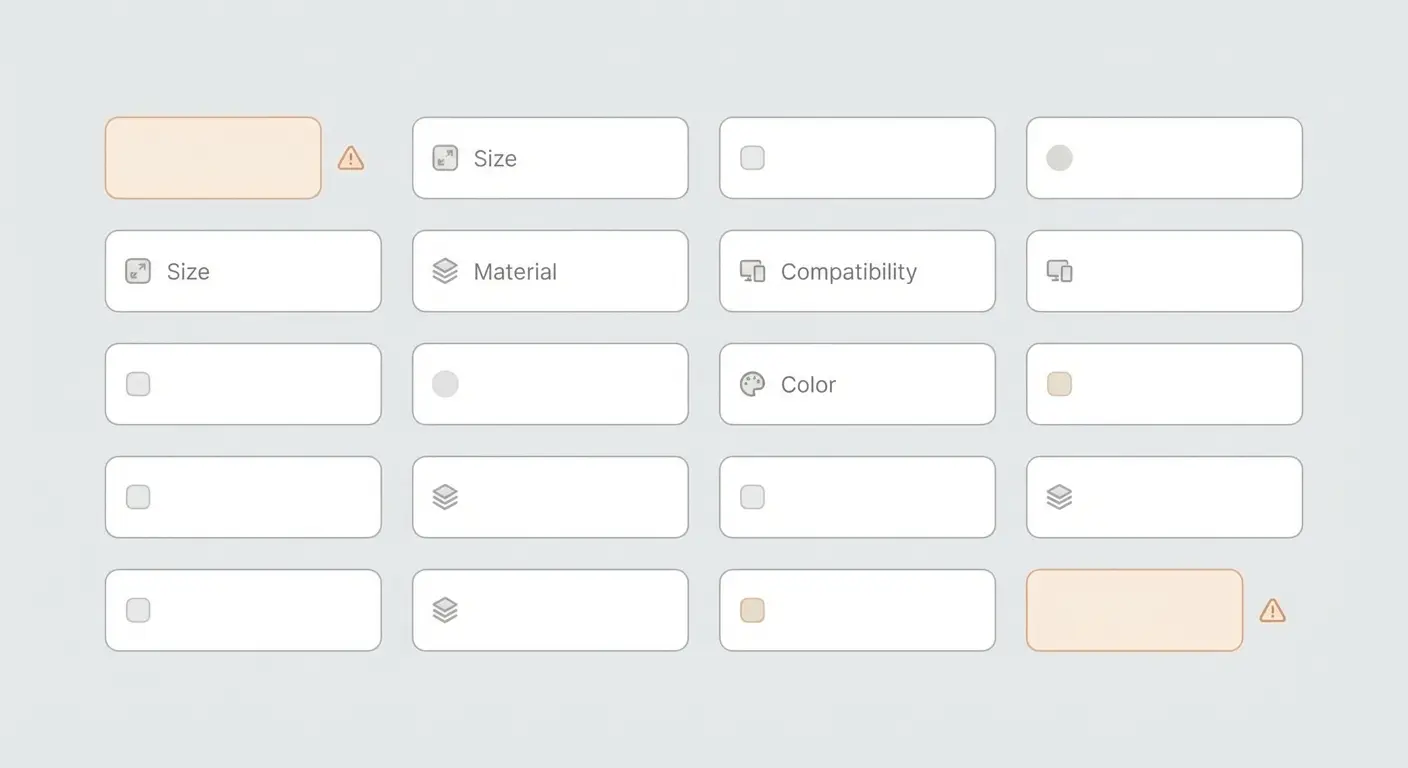This screenshot has height=768, width=1408.
Task: Click the orange swatch in the third-row rightmost chip
Action: [x=1059, y=384]
